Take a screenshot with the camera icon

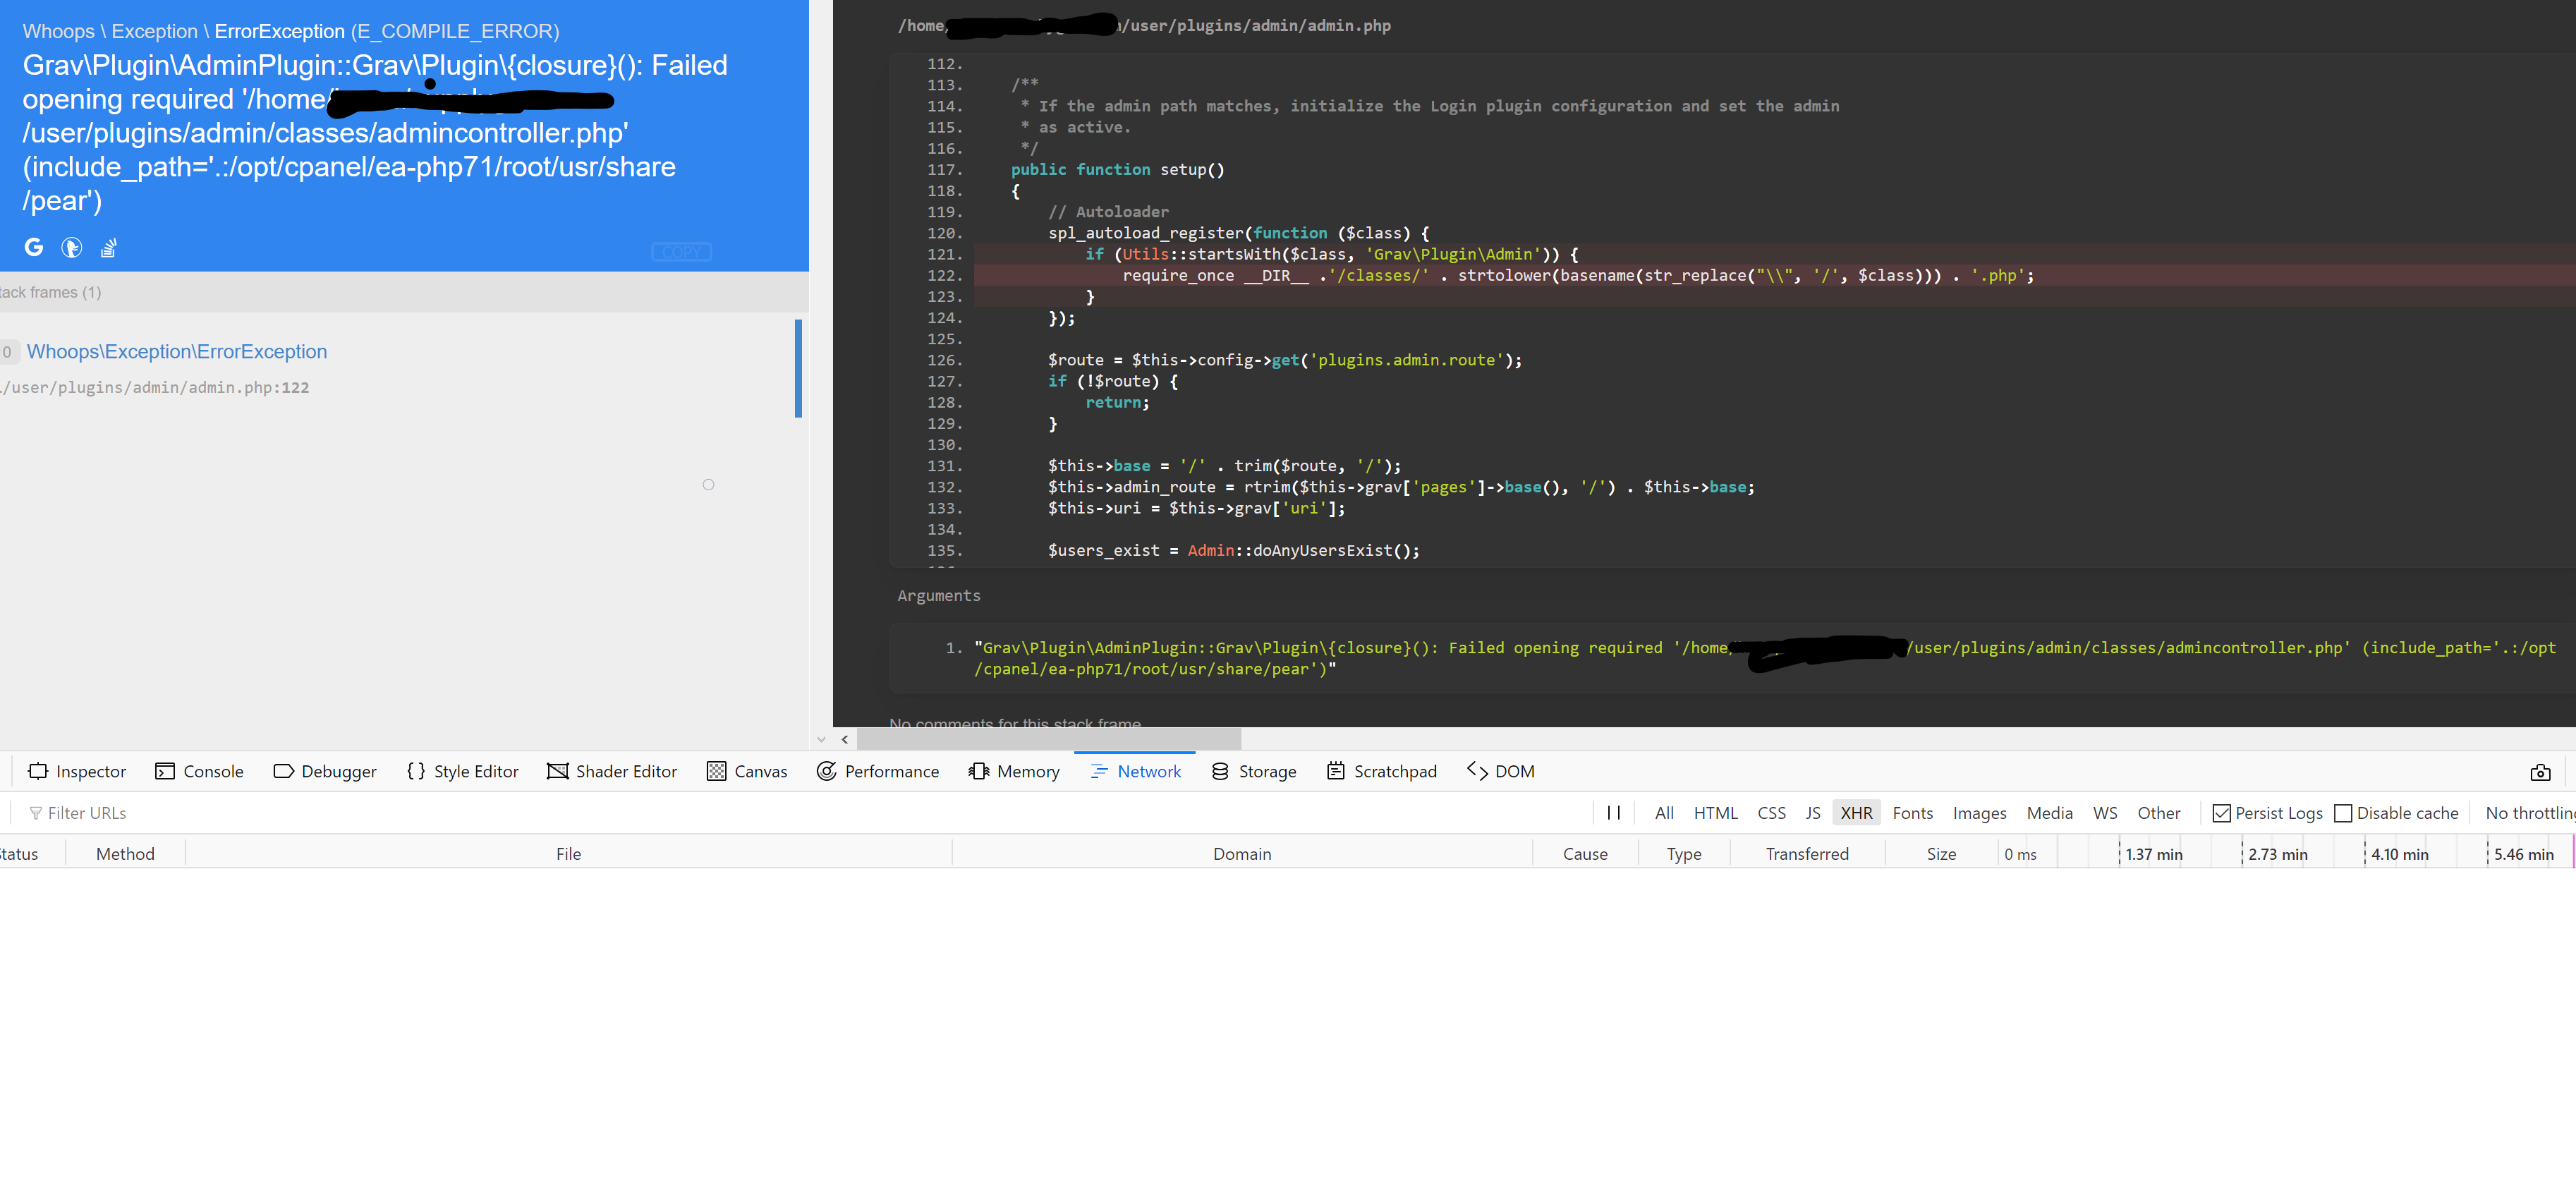click(x=2541, y=771)
